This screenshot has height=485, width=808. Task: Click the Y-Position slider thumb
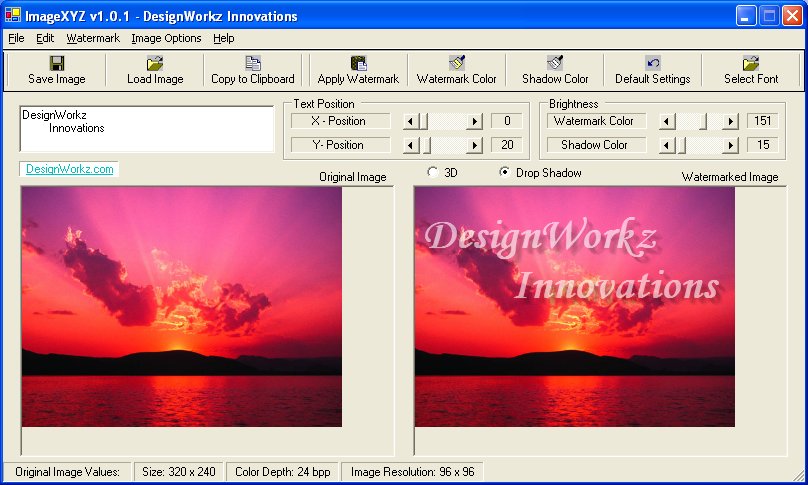pyautogui.click(x=427, y=145)
